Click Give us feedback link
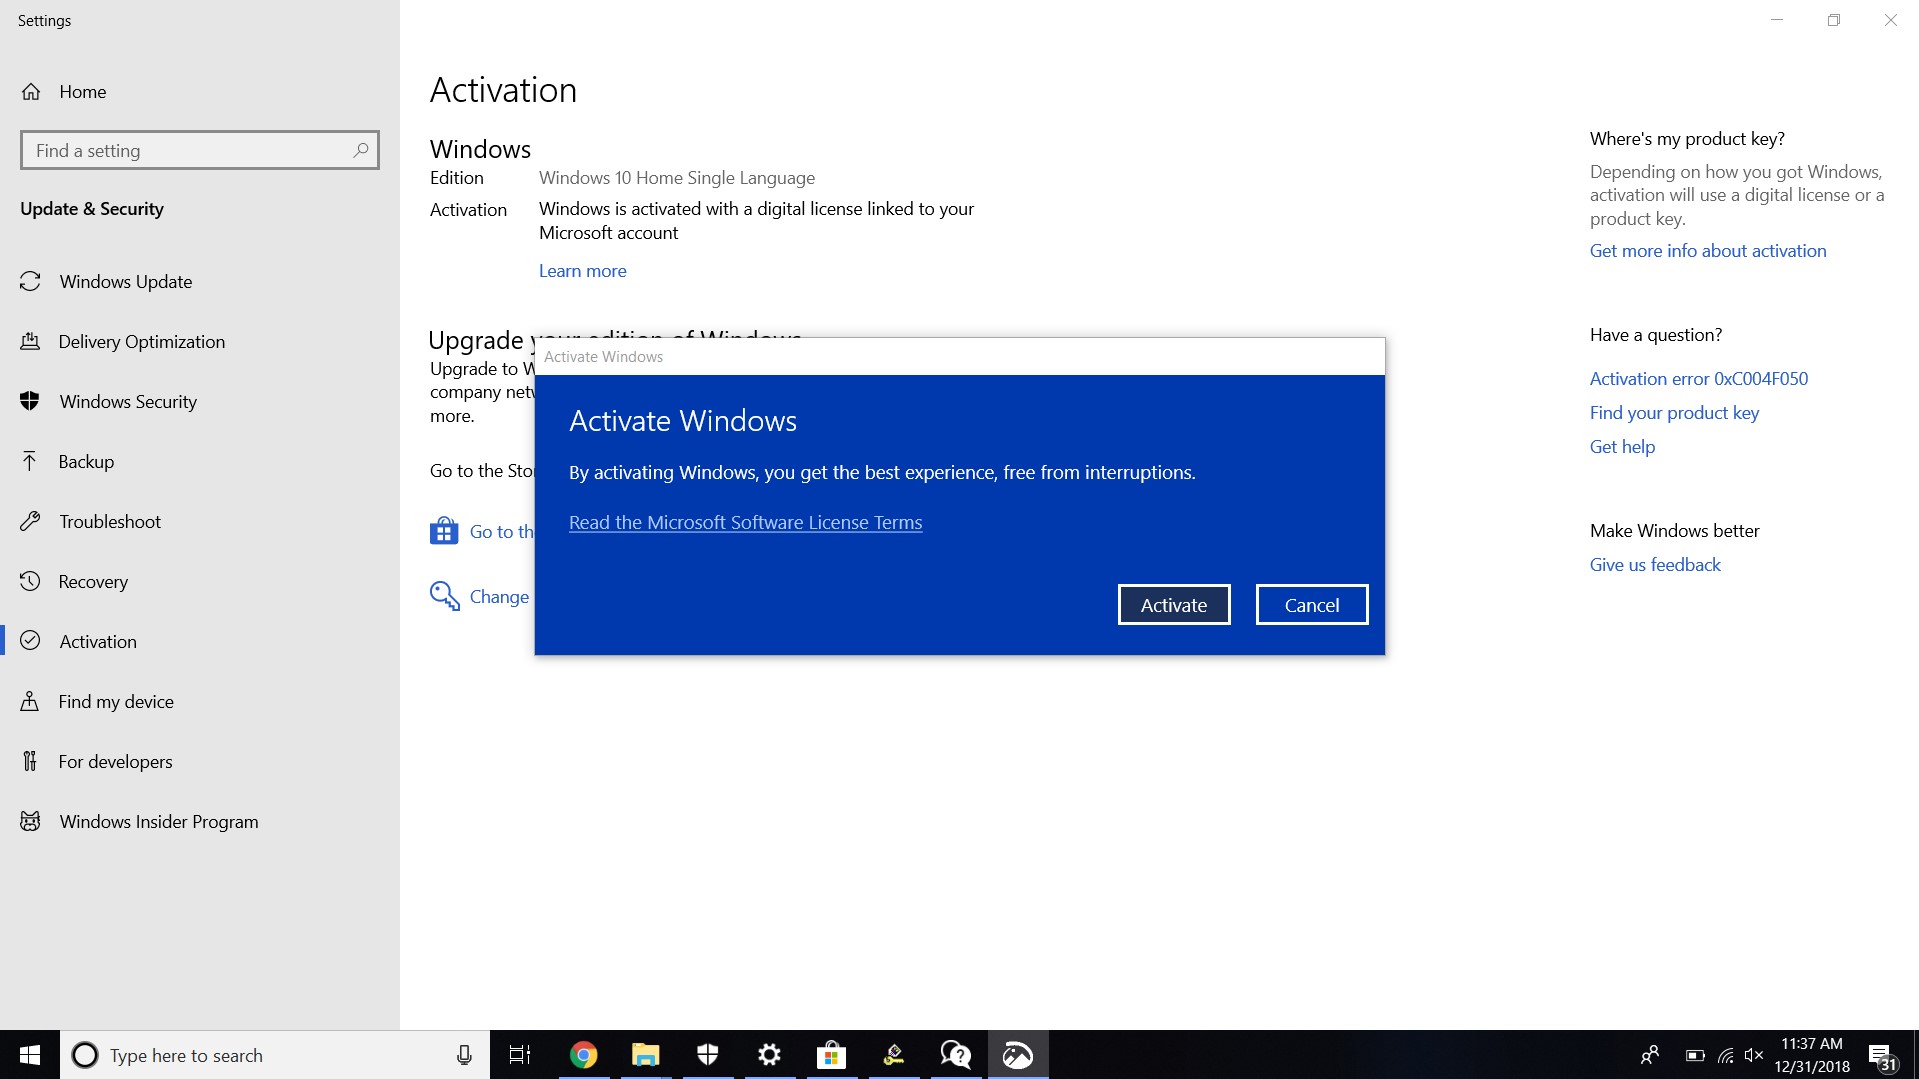The height and width of the screenshot is (1079, 1919). [1655, 564]
